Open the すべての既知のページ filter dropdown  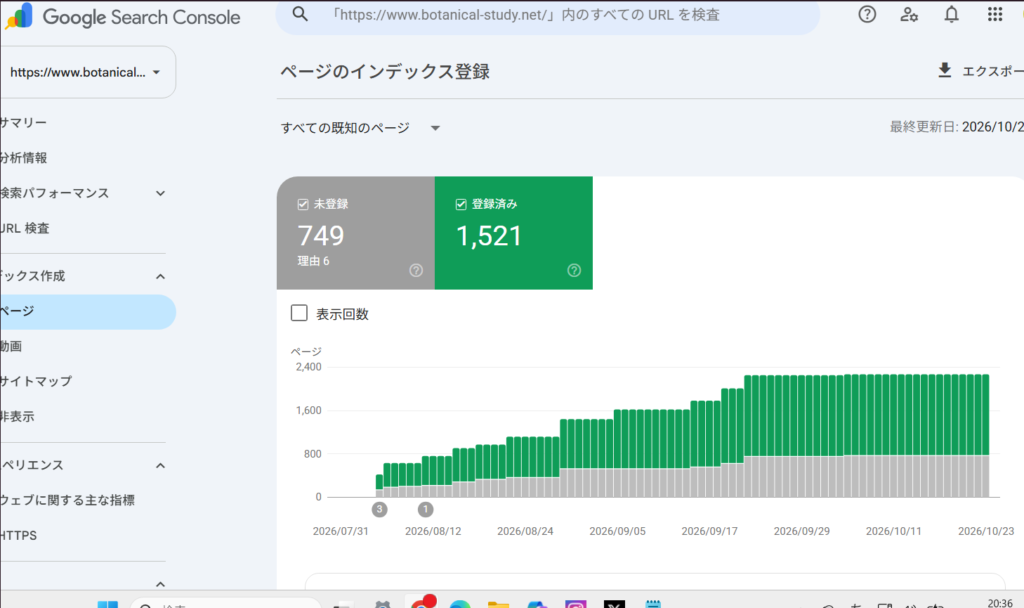(360, 128)
